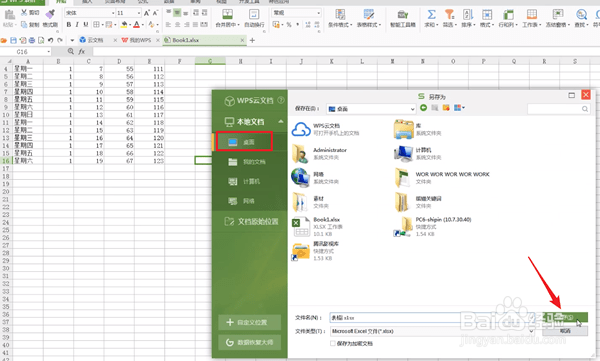Click the 查找 magnifier icon

[x=581, y=15]
